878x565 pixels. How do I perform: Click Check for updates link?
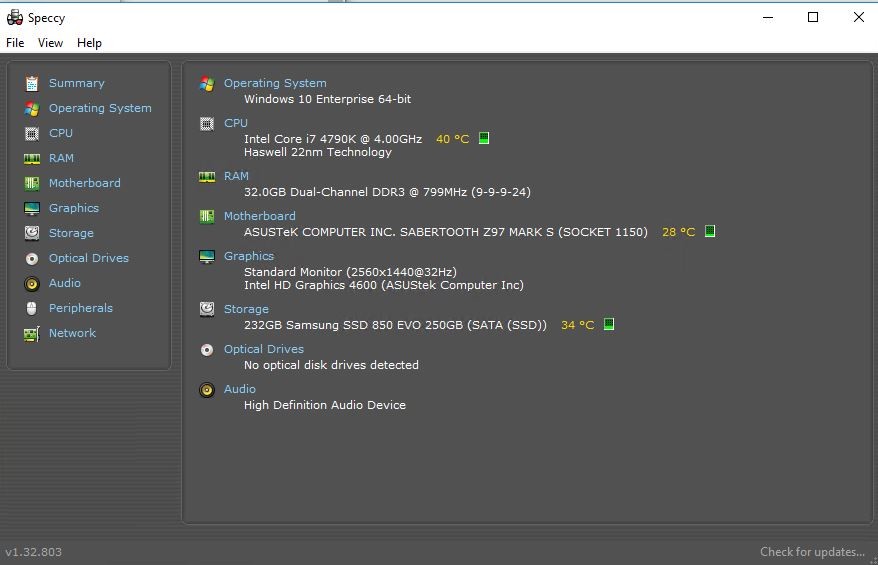pos(812,552)
